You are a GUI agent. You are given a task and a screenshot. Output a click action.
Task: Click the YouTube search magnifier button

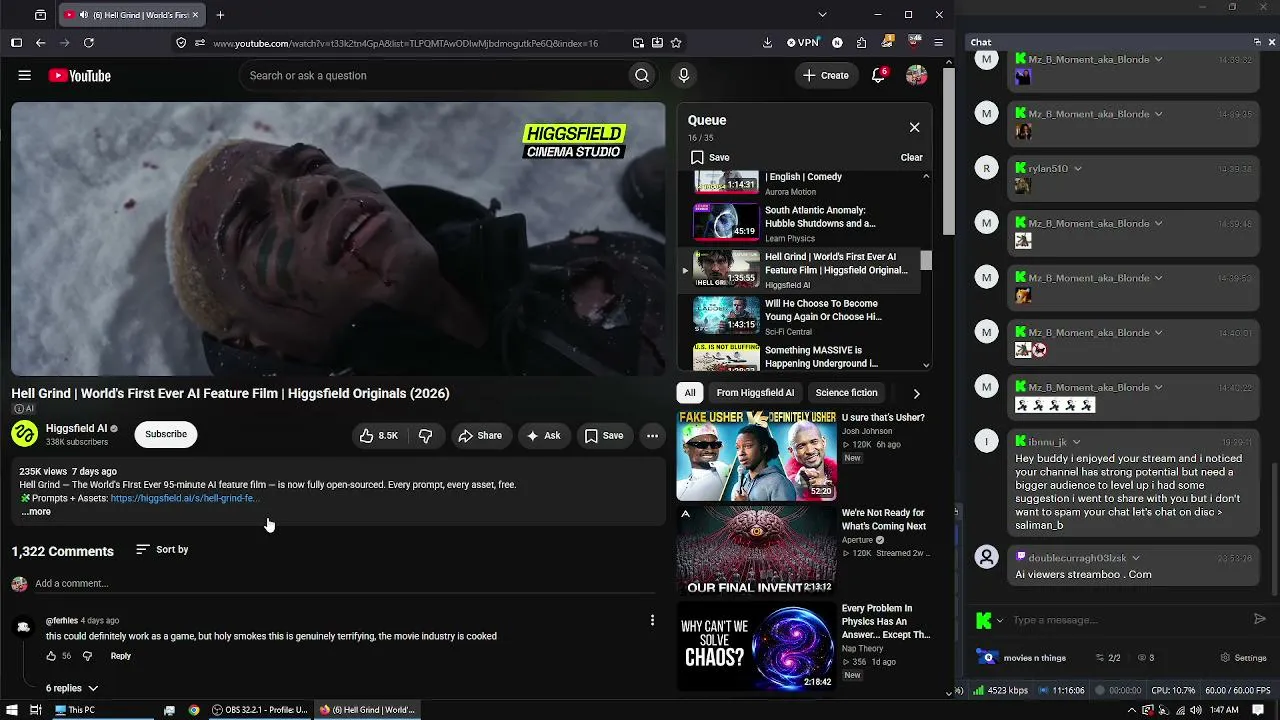tap(642, 76)
